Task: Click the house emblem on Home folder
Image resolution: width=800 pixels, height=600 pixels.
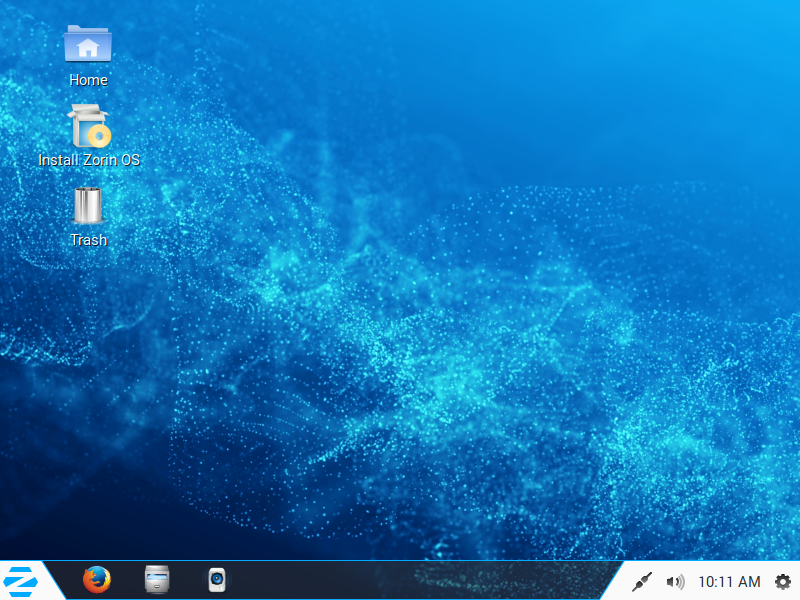Action: coord(88,47)
